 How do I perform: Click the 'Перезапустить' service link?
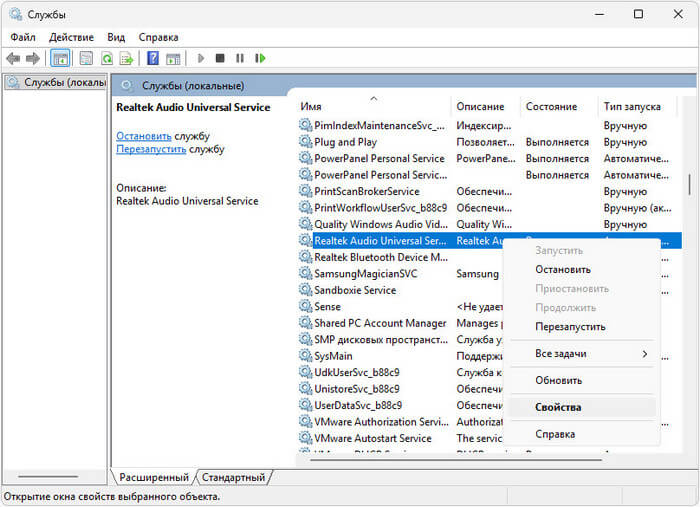151,149
